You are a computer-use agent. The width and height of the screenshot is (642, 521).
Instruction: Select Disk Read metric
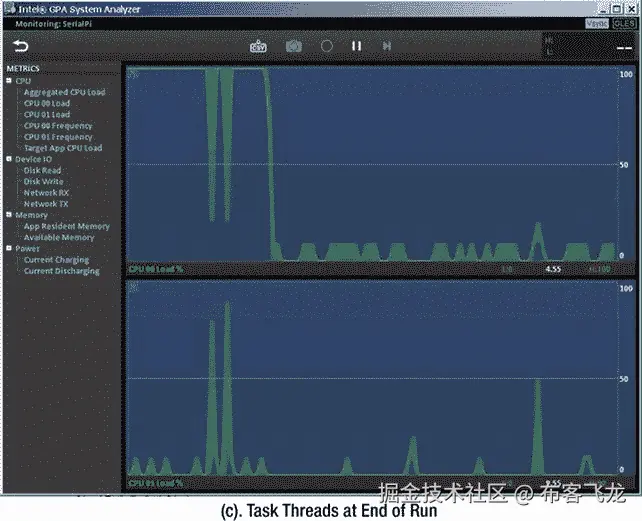tap(42, 170)
